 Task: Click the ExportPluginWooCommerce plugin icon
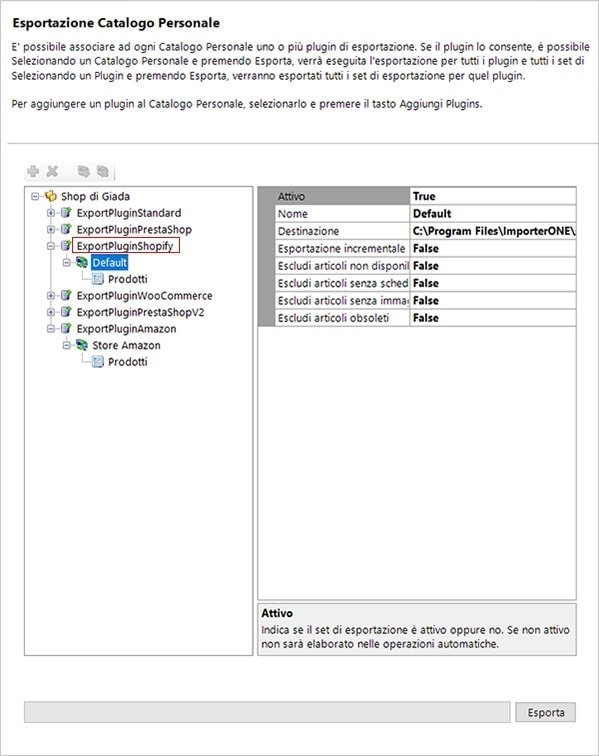coord(66,296)
